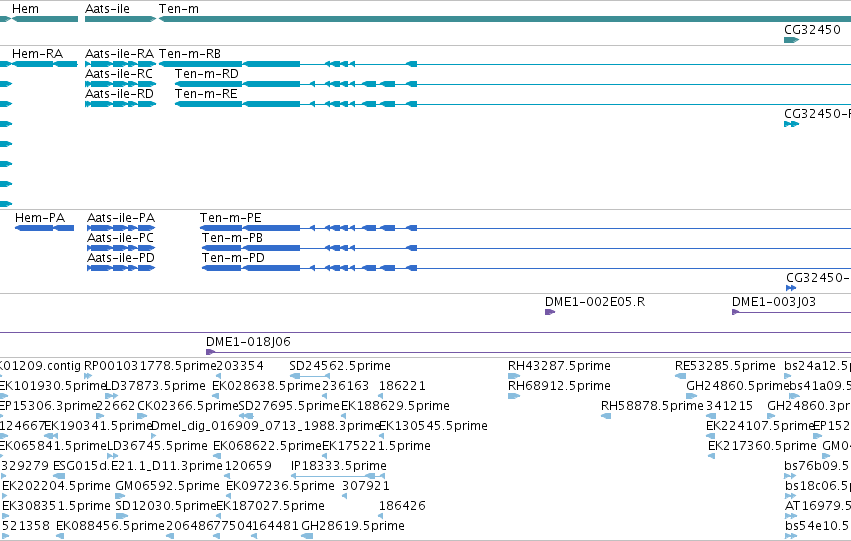Click the Ten-m-RB transcript label

pyautogui.click(x=190, y=54)
